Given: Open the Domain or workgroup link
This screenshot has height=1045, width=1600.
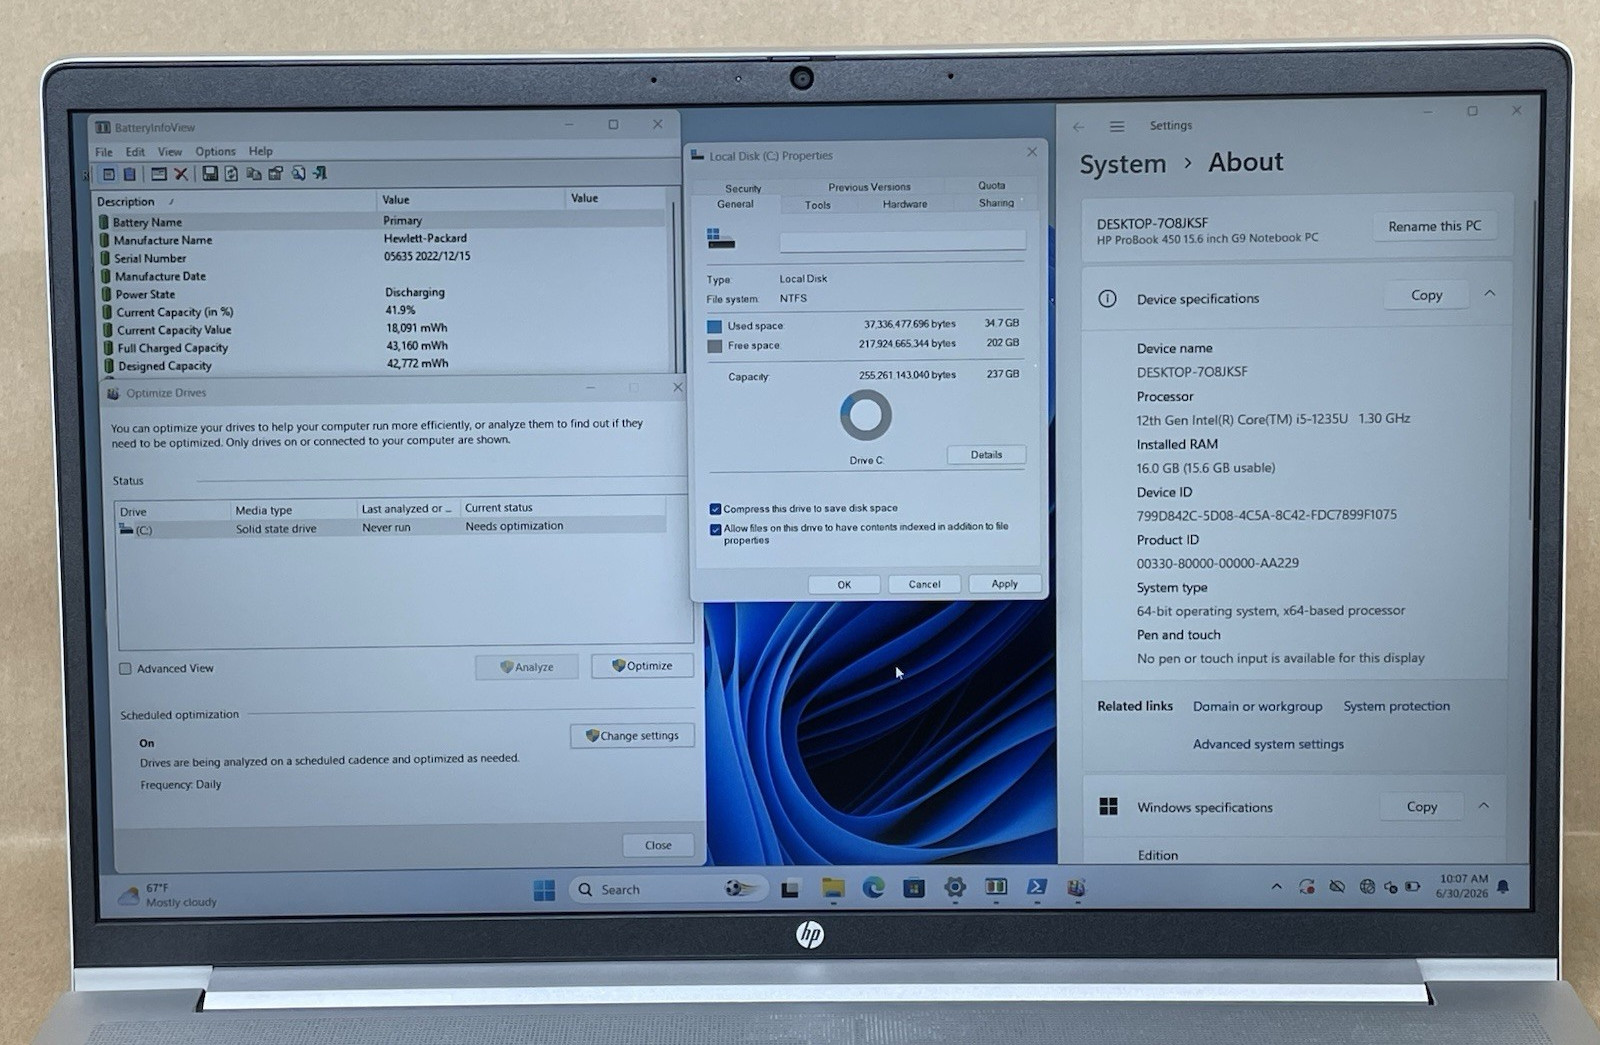Looking at the screenshot, I should click(1258, 706).
